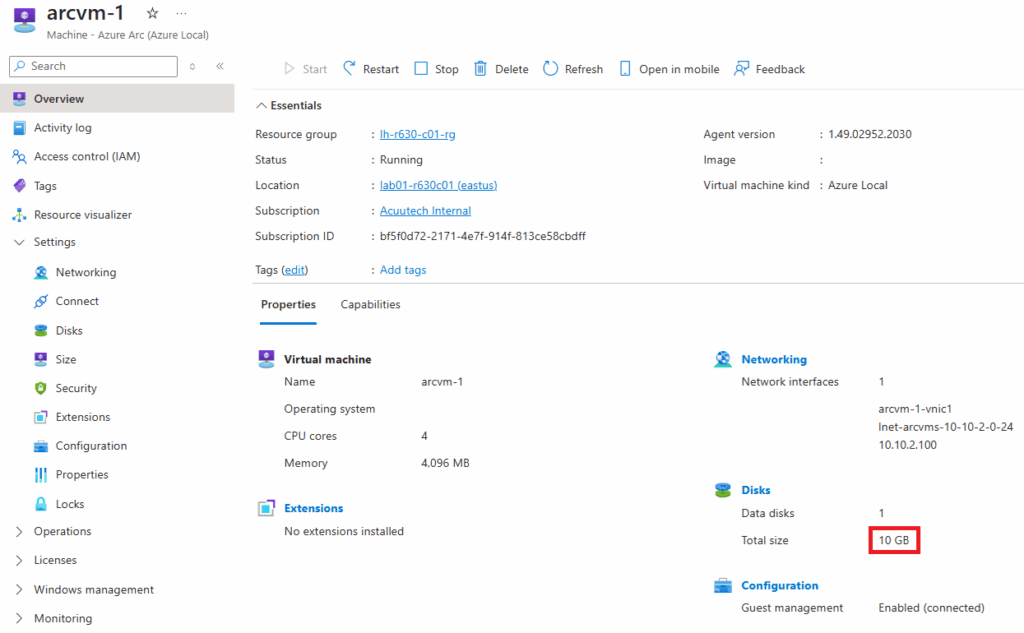
Task: Open the Disks heading link in Properties
Action: point(756,490)
